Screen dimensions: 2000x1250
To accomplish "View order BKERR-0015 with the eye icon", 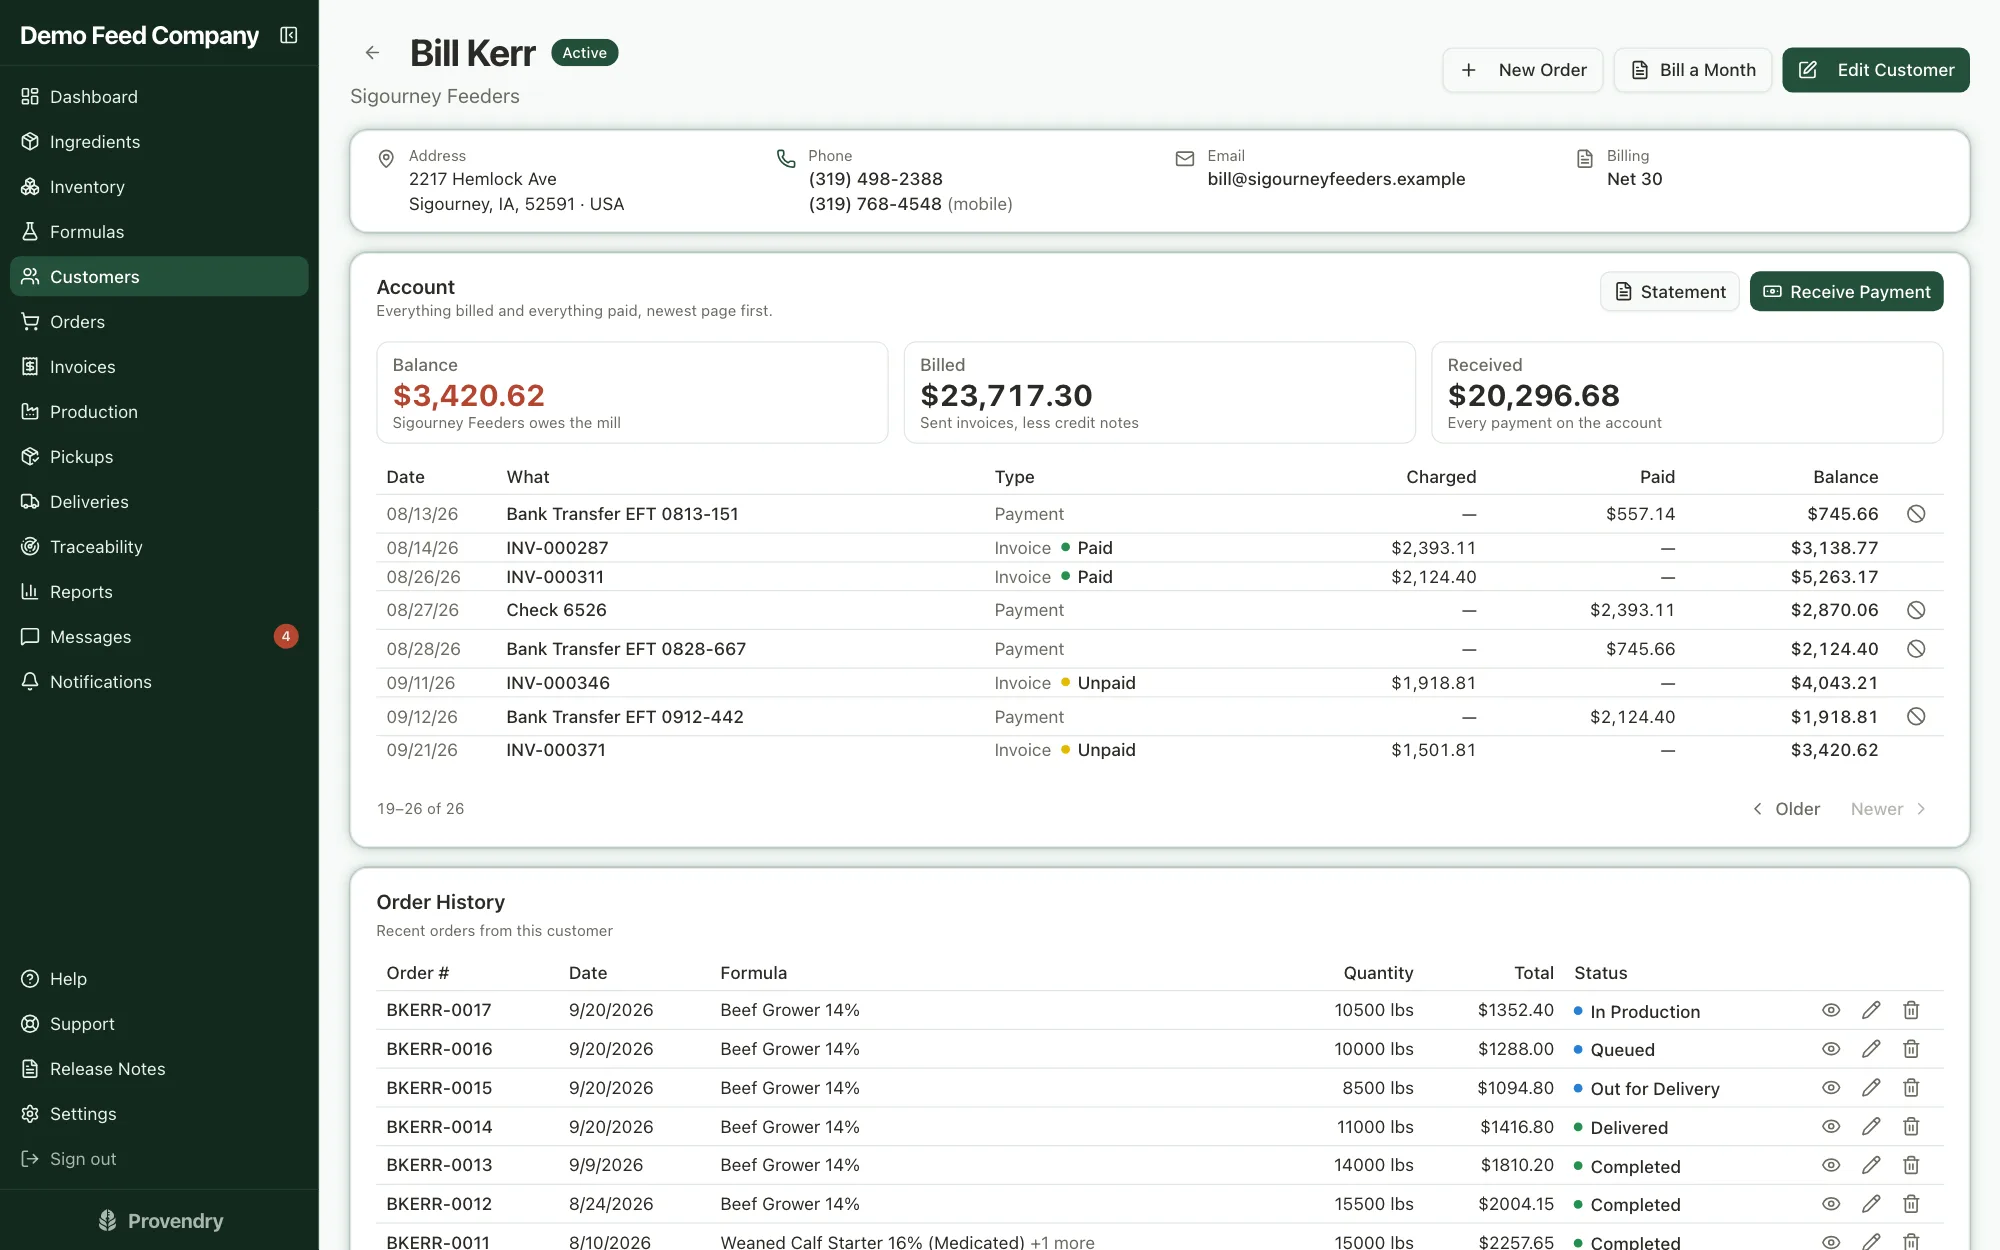I will [x=1831, y=1088].
